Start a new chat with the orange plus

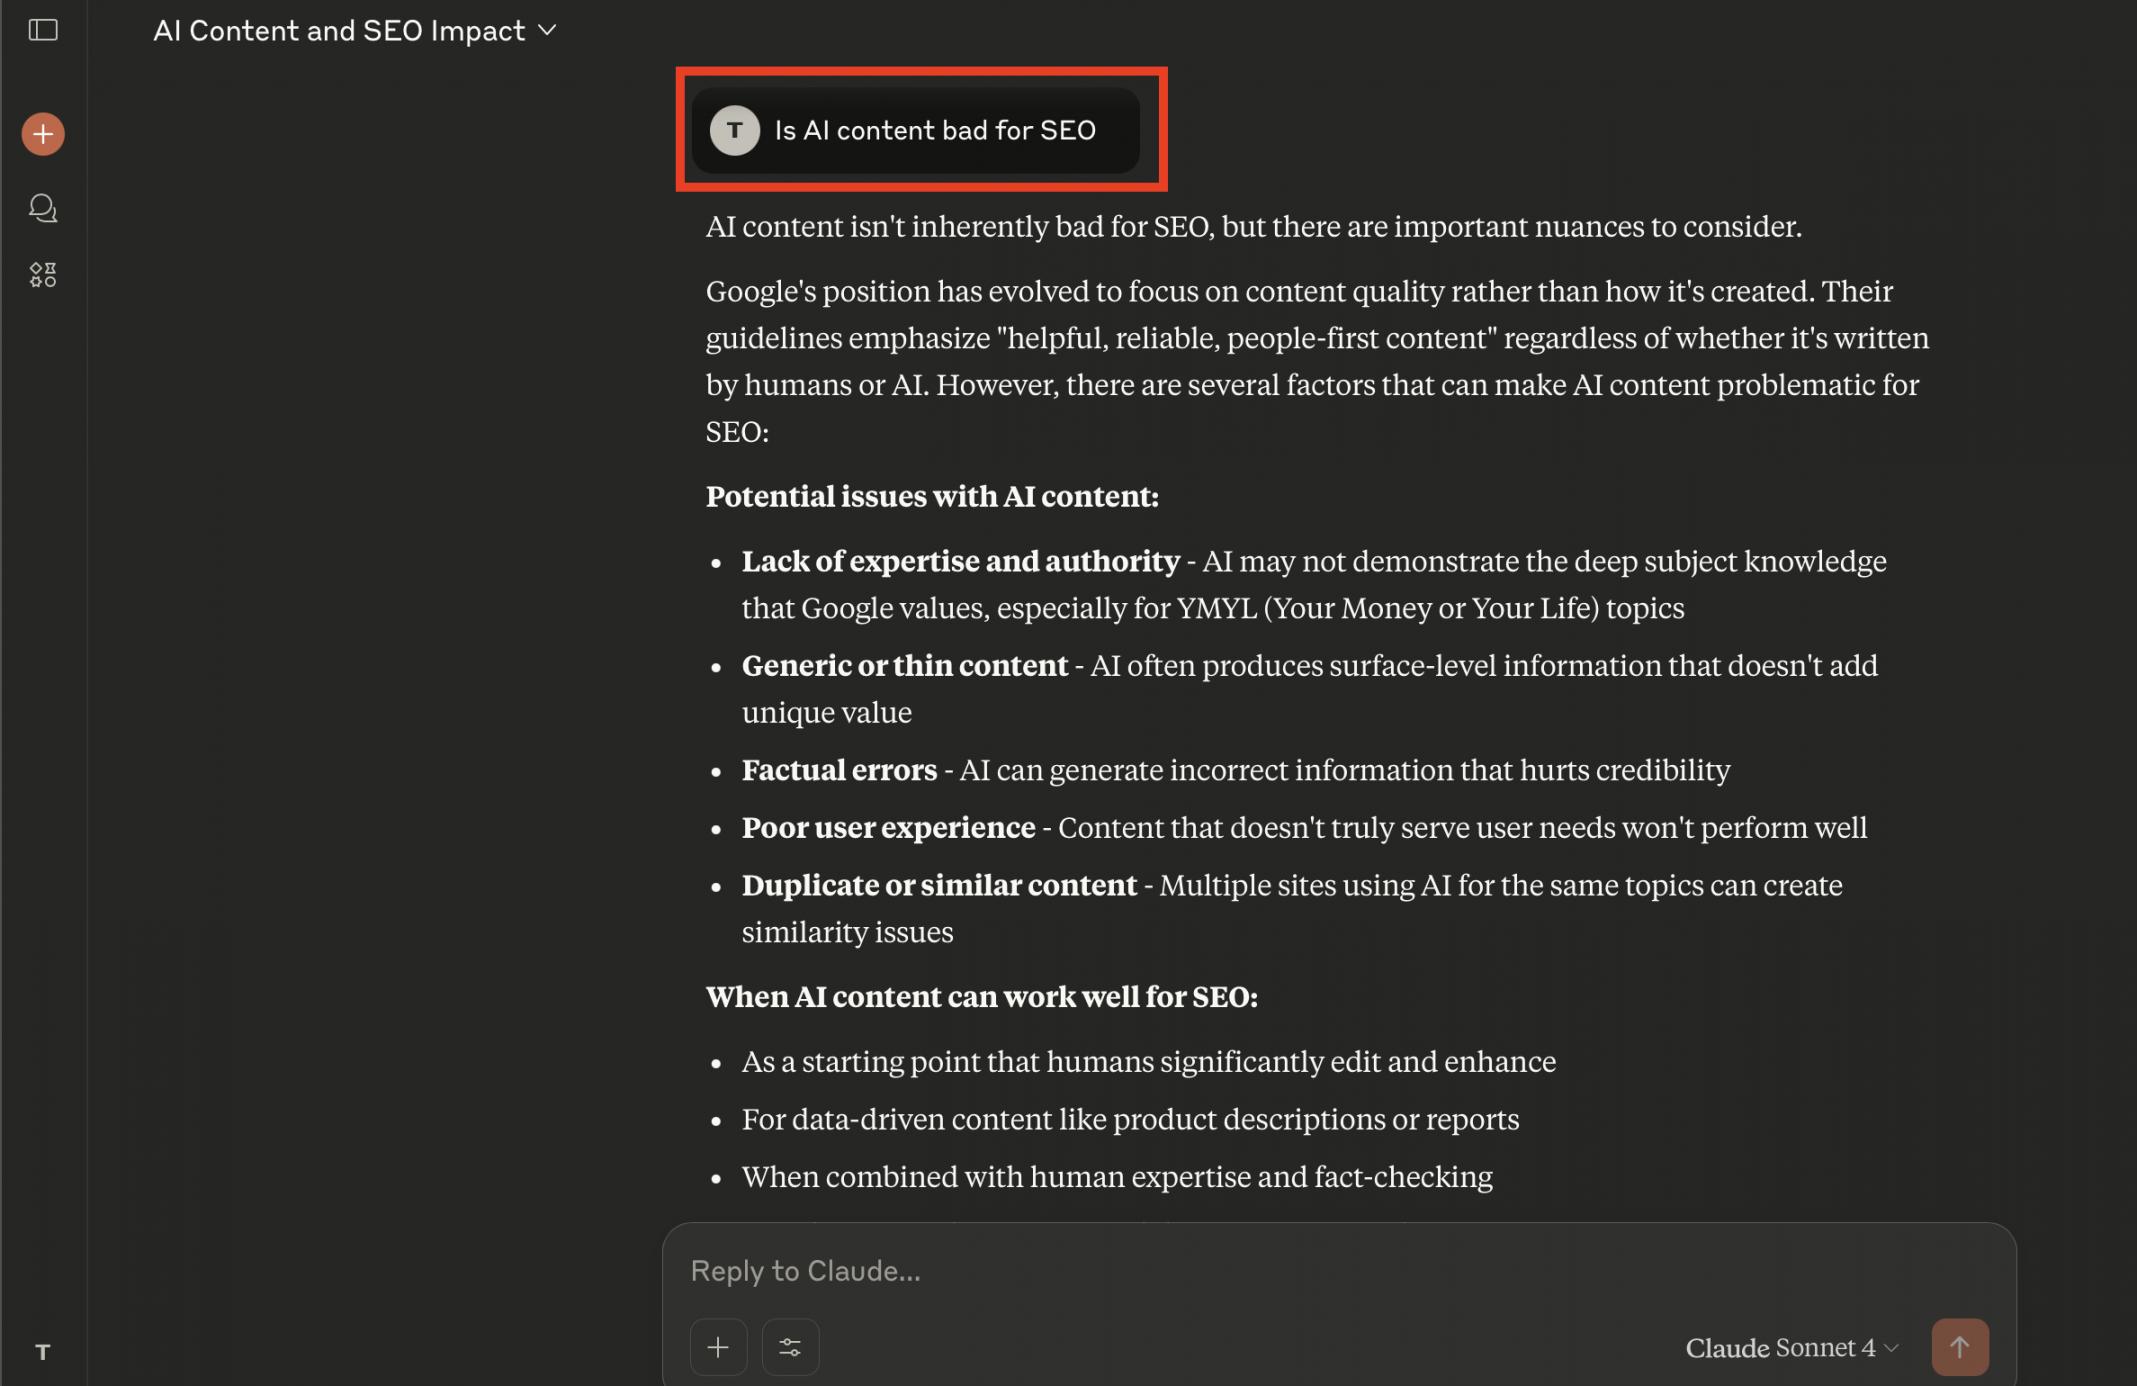(43, 134)
